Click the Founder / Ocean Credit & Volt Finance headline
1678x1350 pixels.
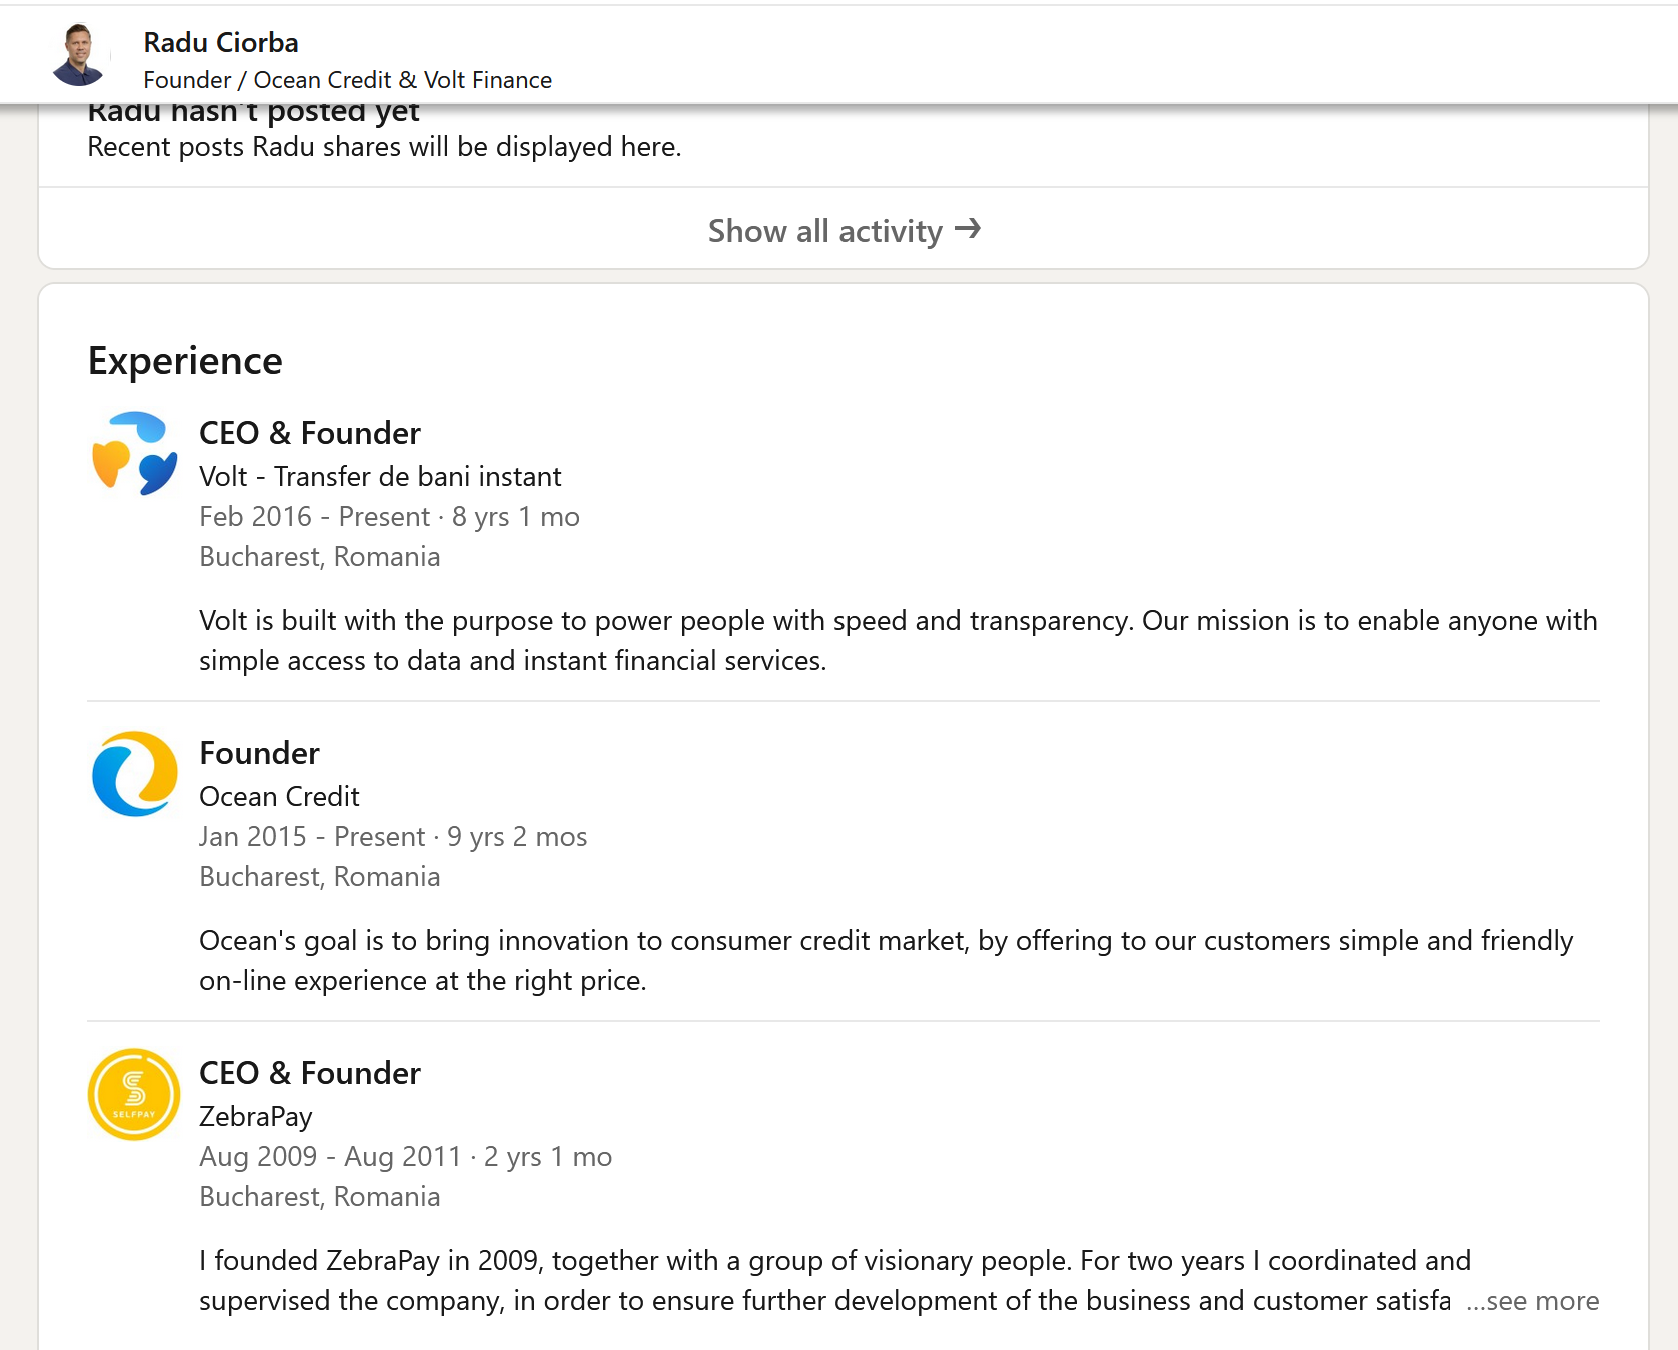pos(347,80)
